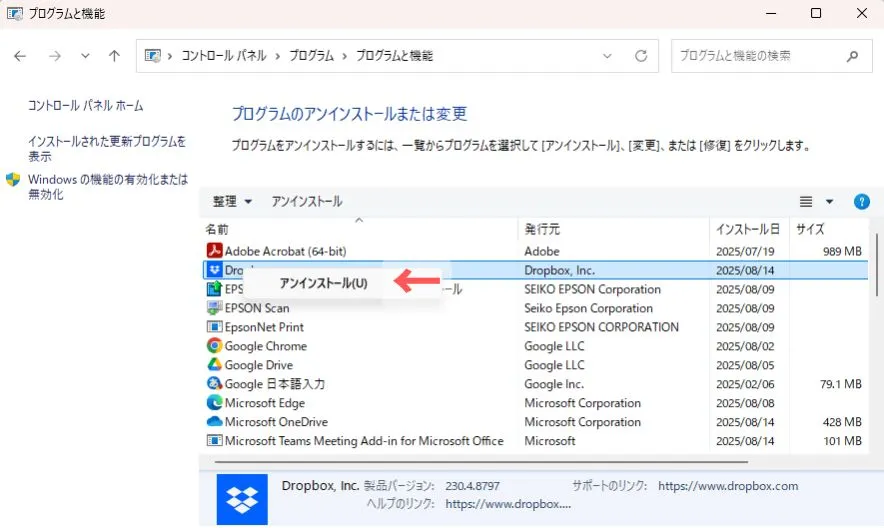Viewport: 884px width, 528px height.
Task: Click the EpsonNet Print program icon
Action: coord(214,327)
